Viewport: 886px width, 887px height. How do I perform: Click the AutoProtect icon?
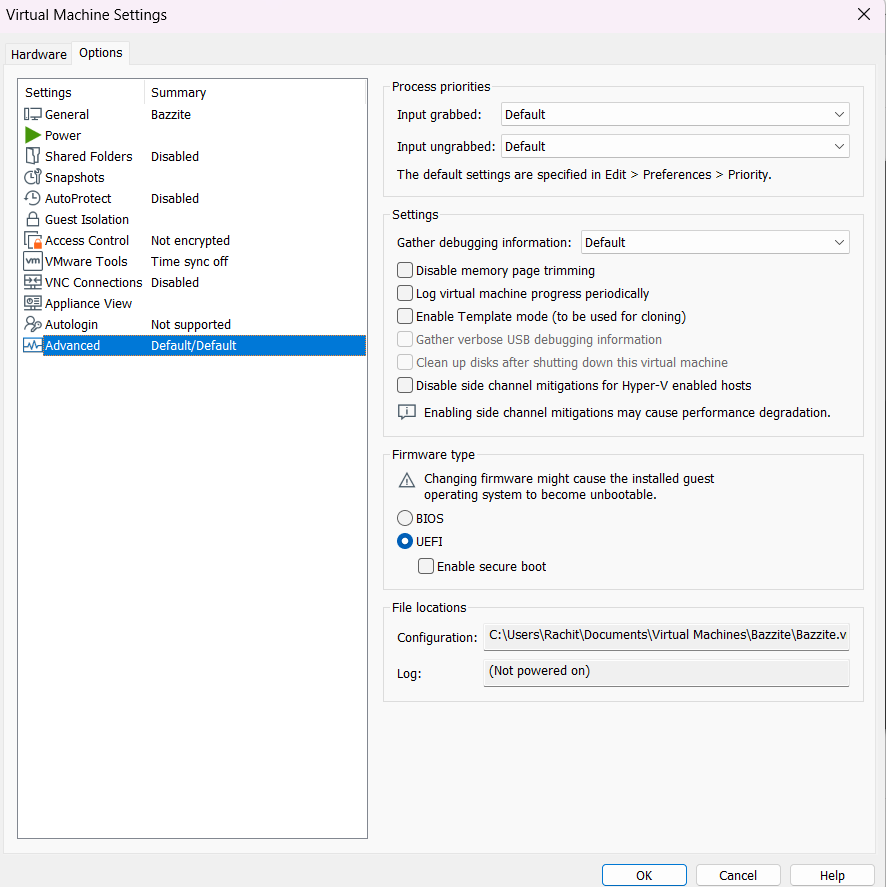(x=33, y=199)
